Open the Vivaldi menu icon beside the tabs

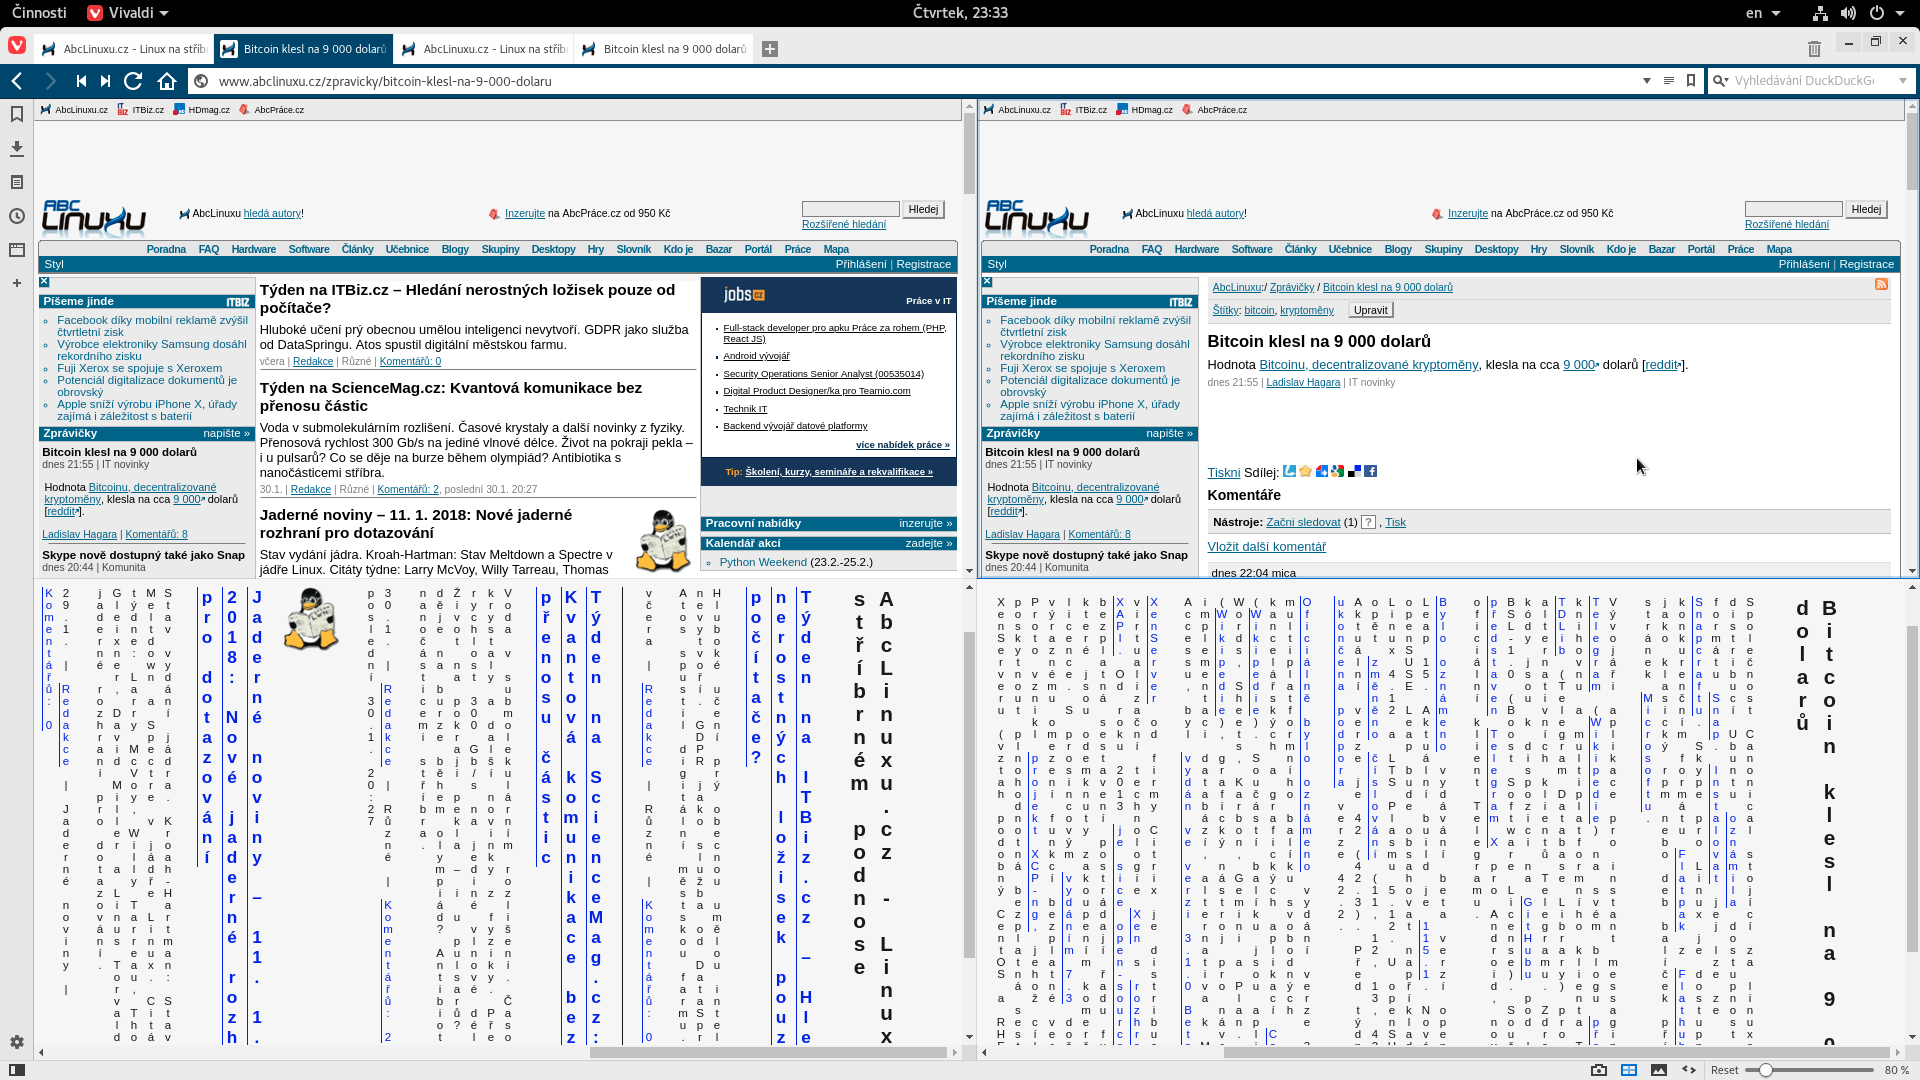(17, 46)
